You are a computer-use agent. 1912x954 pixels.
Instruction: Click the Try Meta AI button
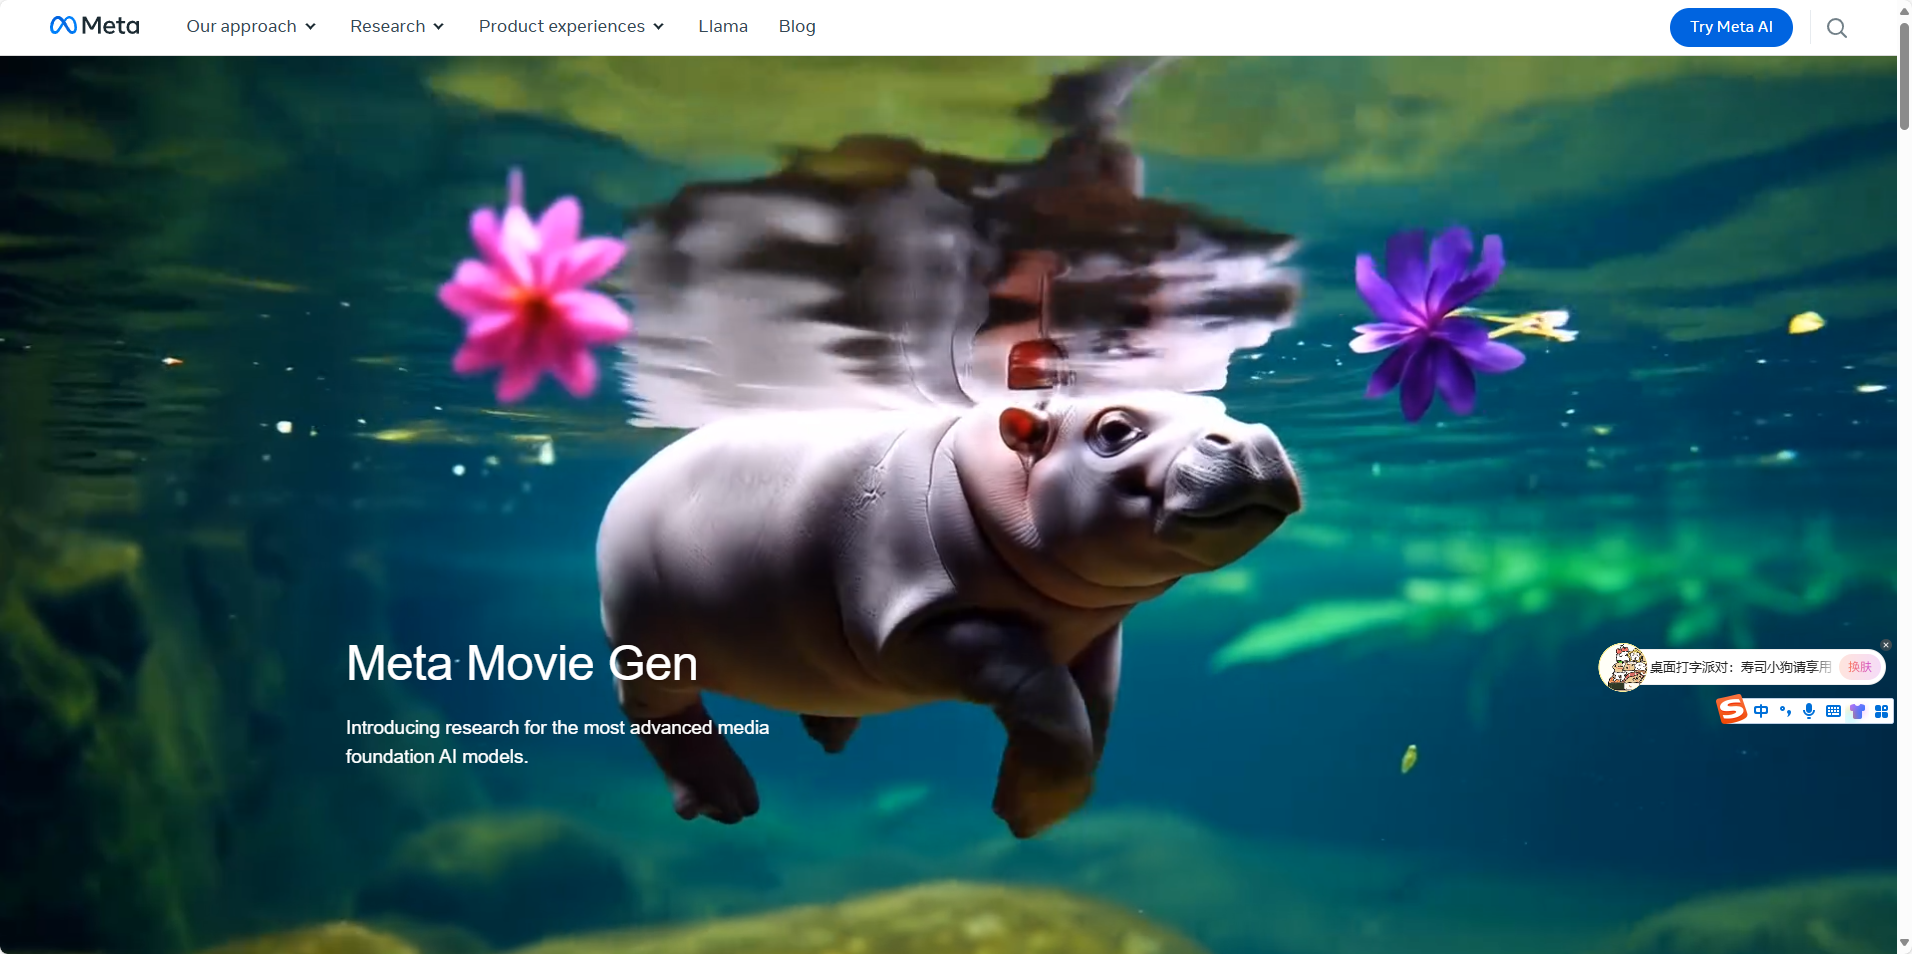[x=1731, y=27]
